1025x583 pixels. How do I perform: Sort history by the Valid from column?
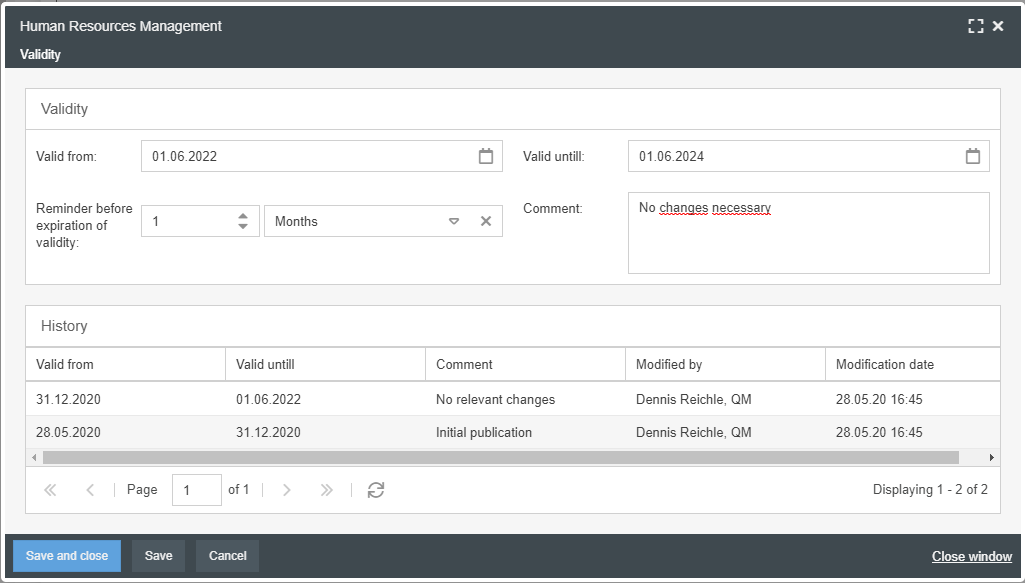click(125, 364)
